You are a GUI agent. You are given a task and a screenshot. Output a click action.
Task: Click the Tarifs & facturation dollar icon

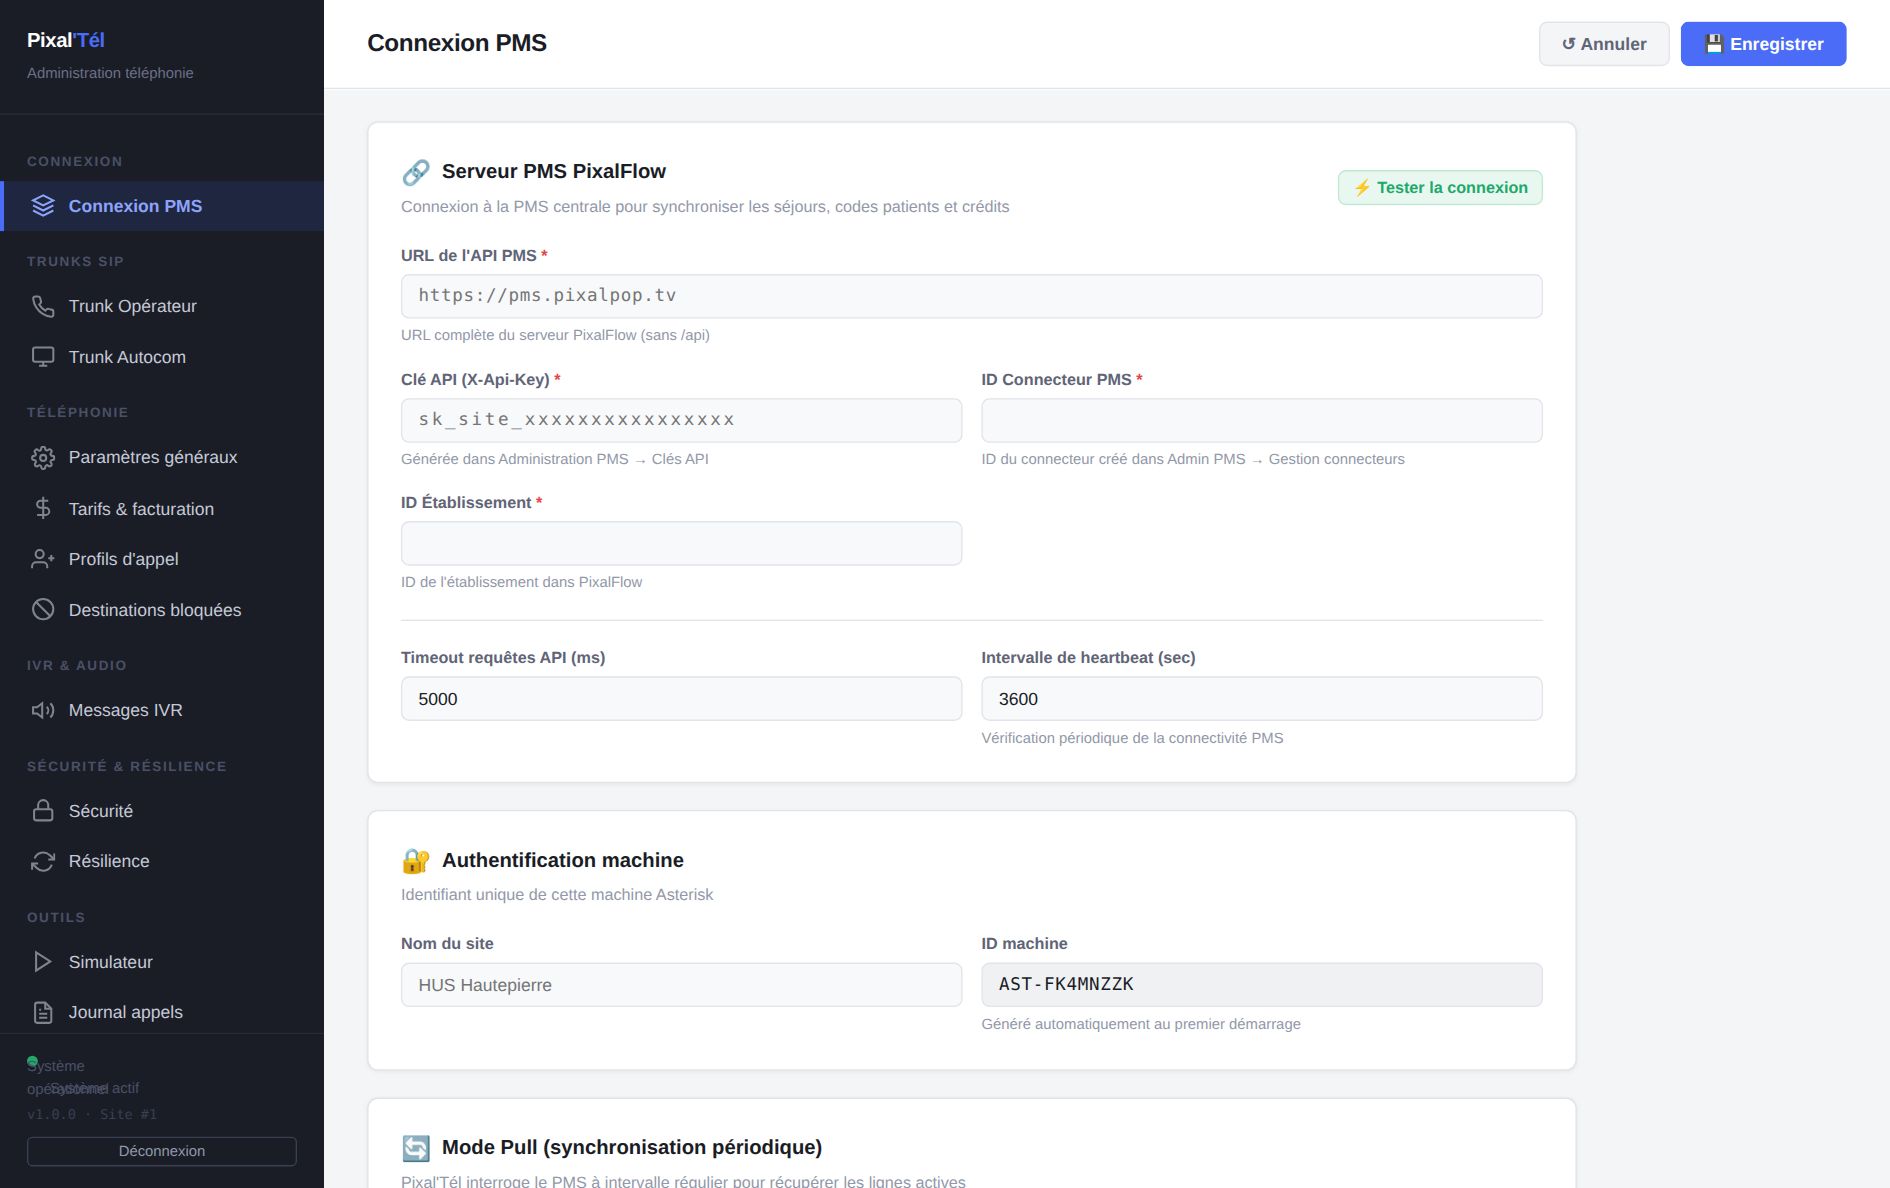[43, 509]
